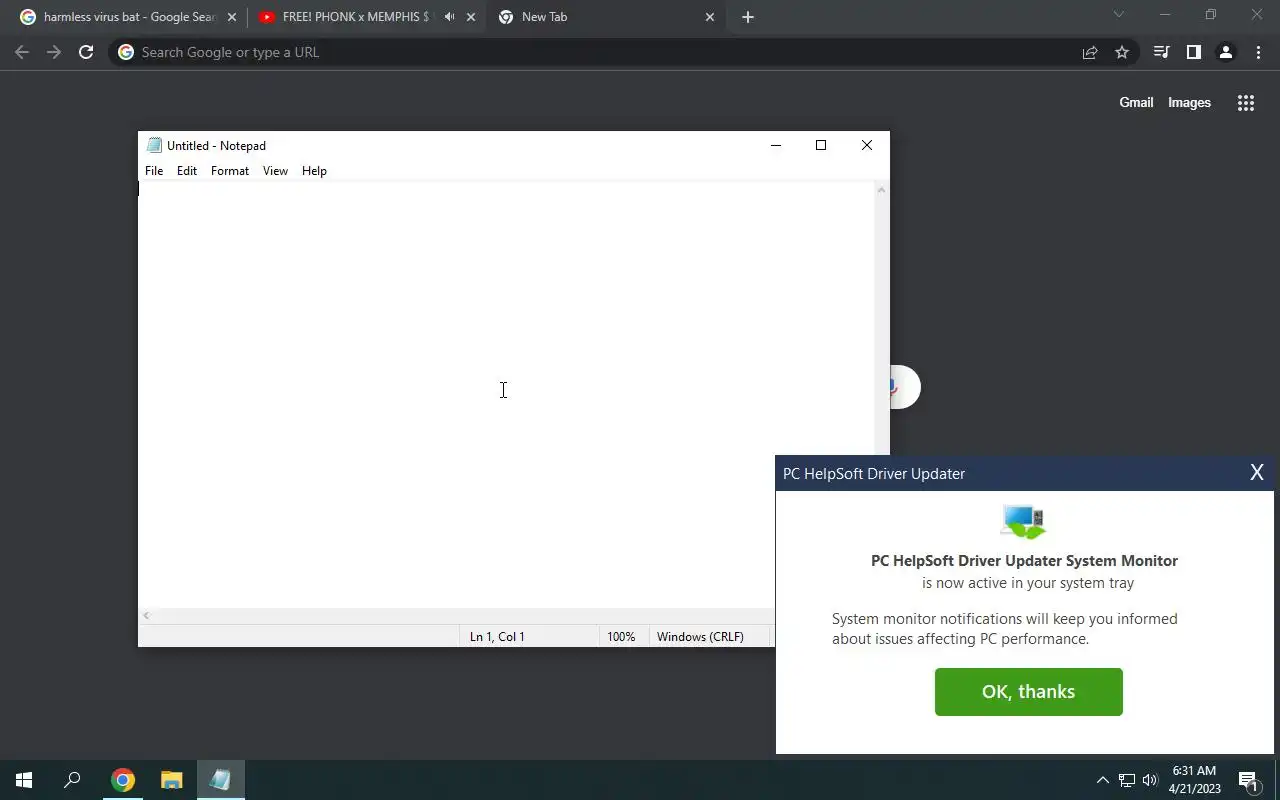The image size is (1280, 800).
Task: Open the Edit menu in Notepad
Action: (187, 171)
